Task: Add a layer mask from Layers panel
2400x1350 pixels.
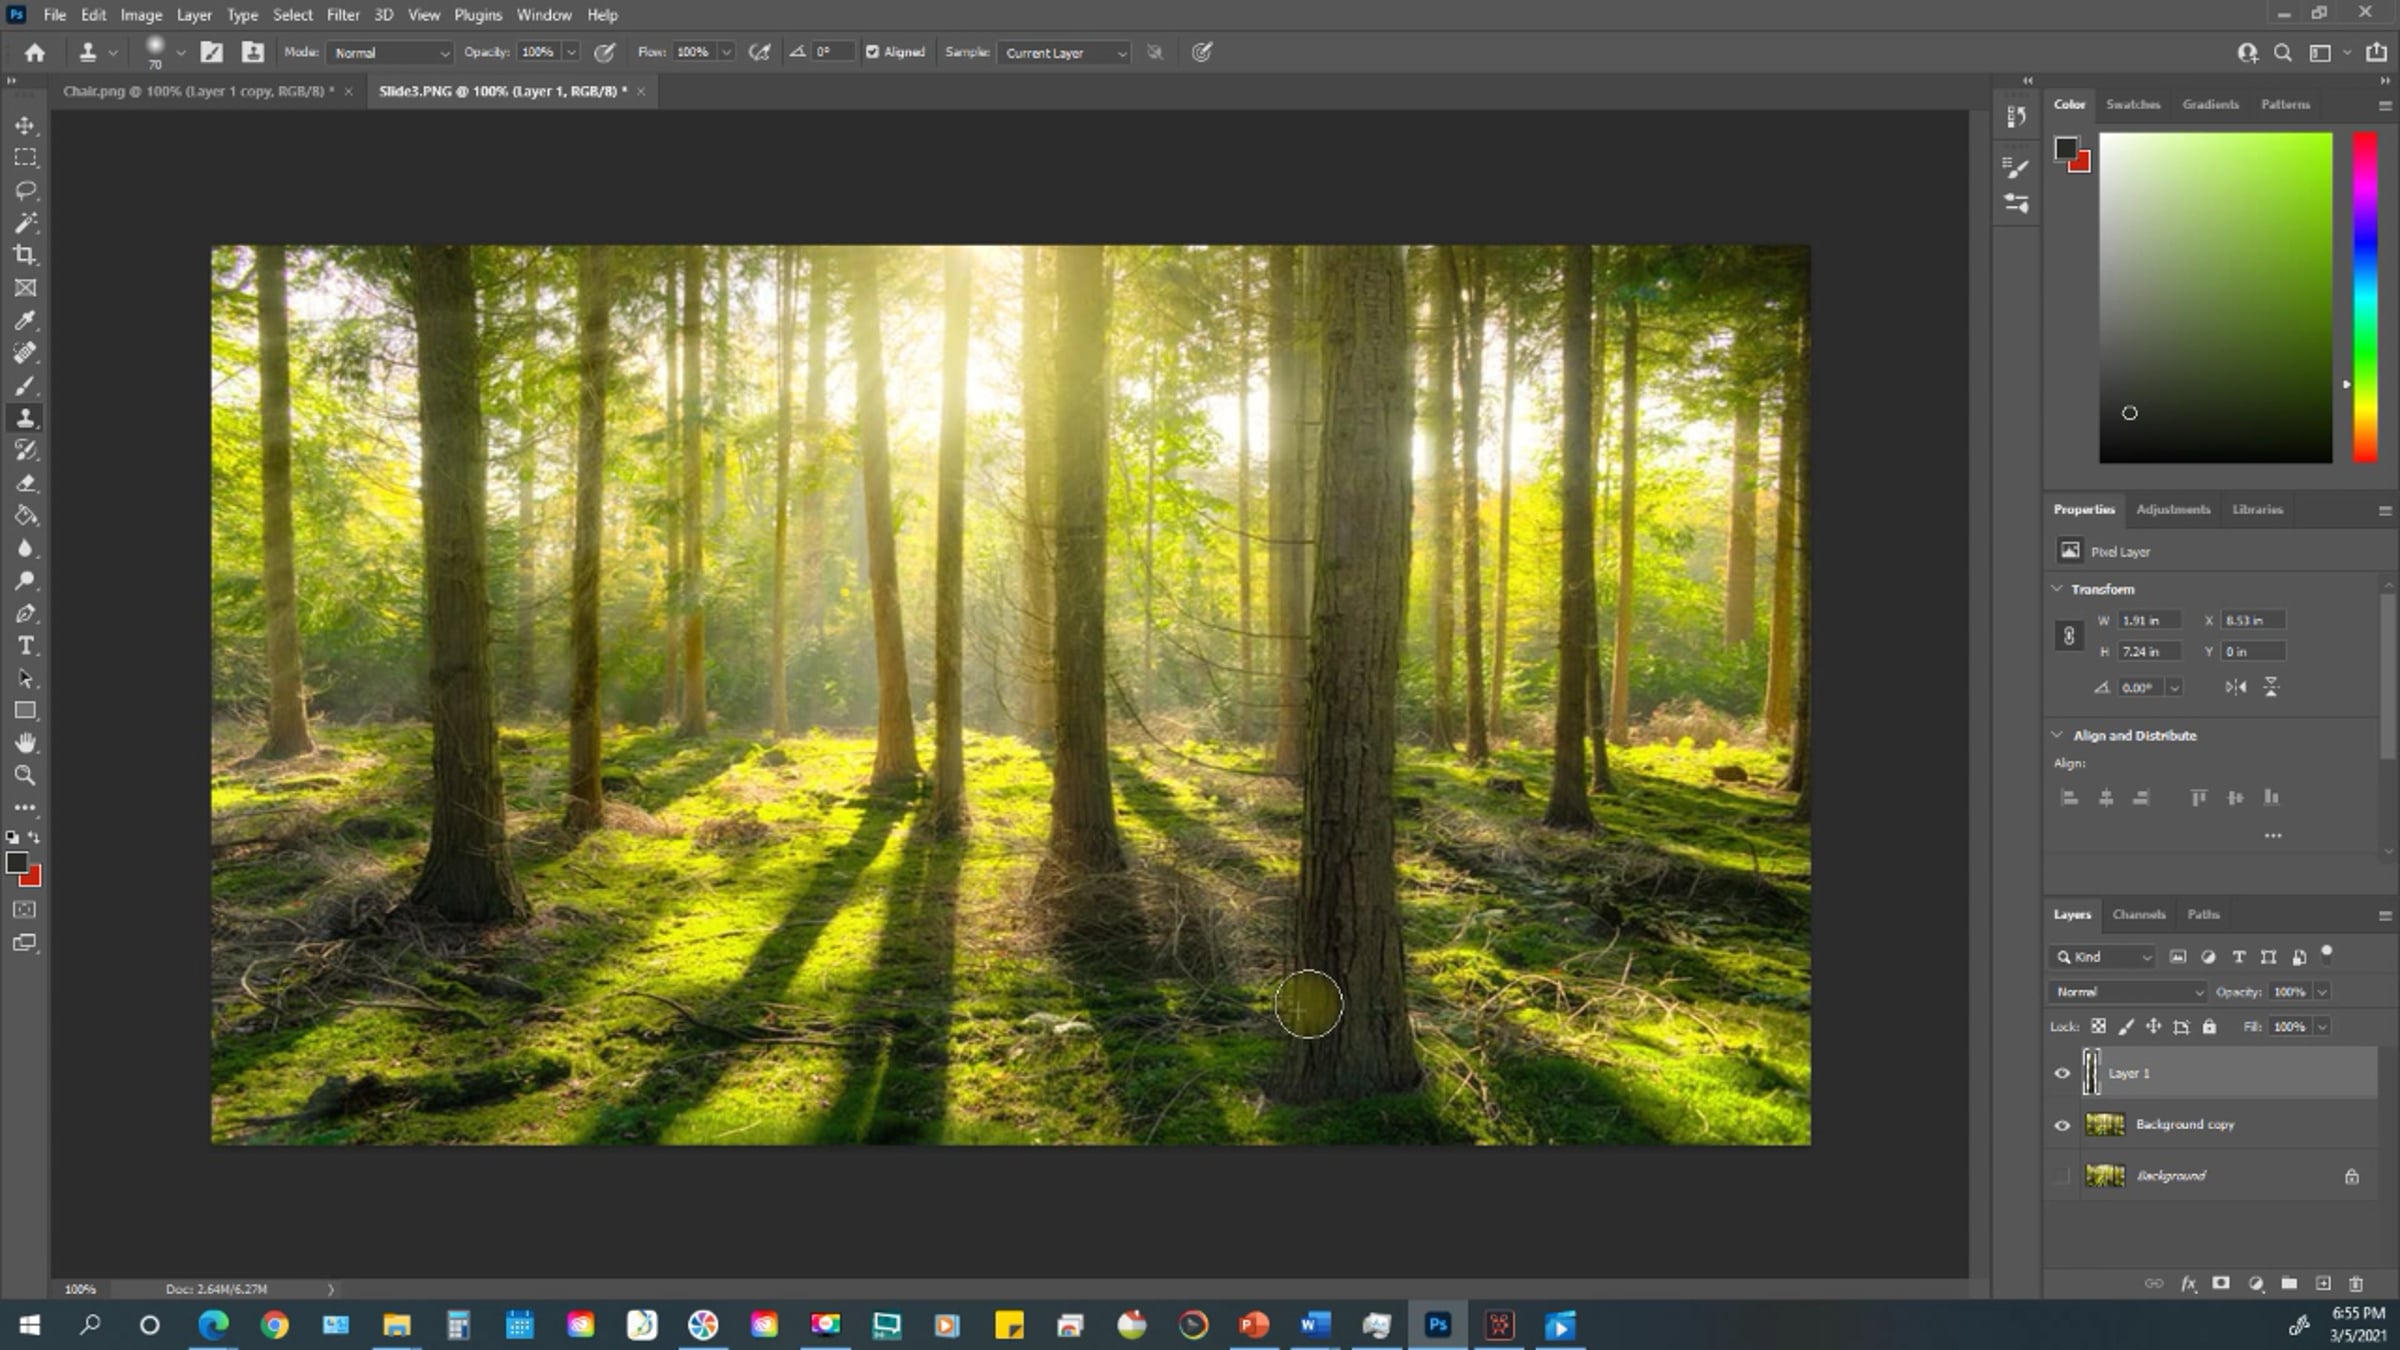Action: pos(2221,1283)
